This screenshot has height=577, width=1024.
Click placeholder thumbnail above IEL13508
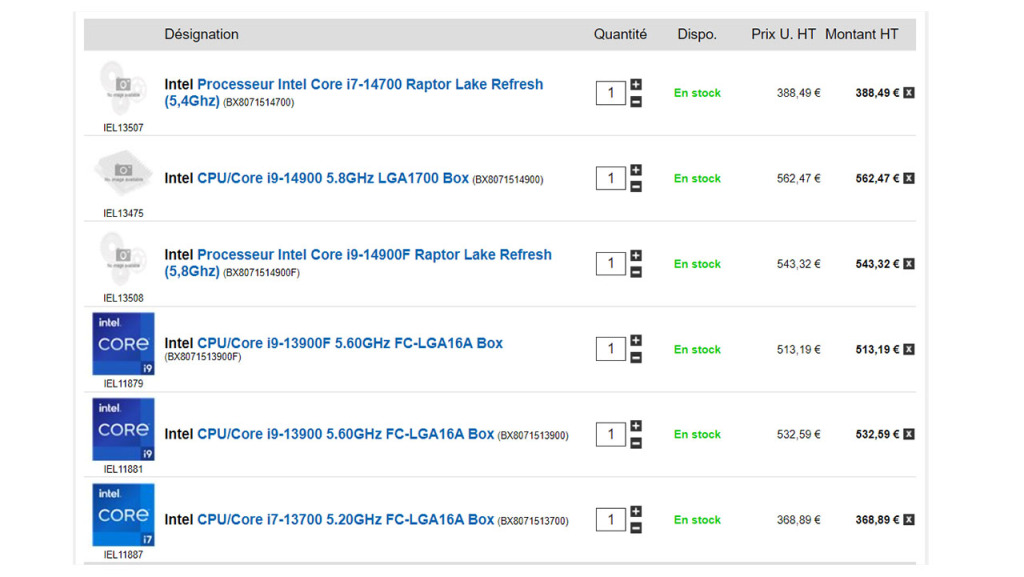click(x=123, y=259)
